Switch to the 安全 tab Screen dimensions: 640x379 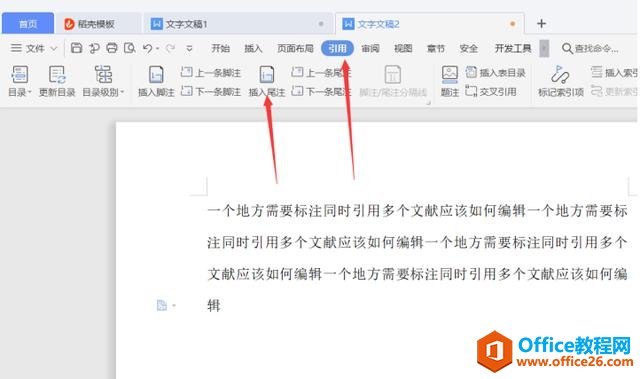469,49
